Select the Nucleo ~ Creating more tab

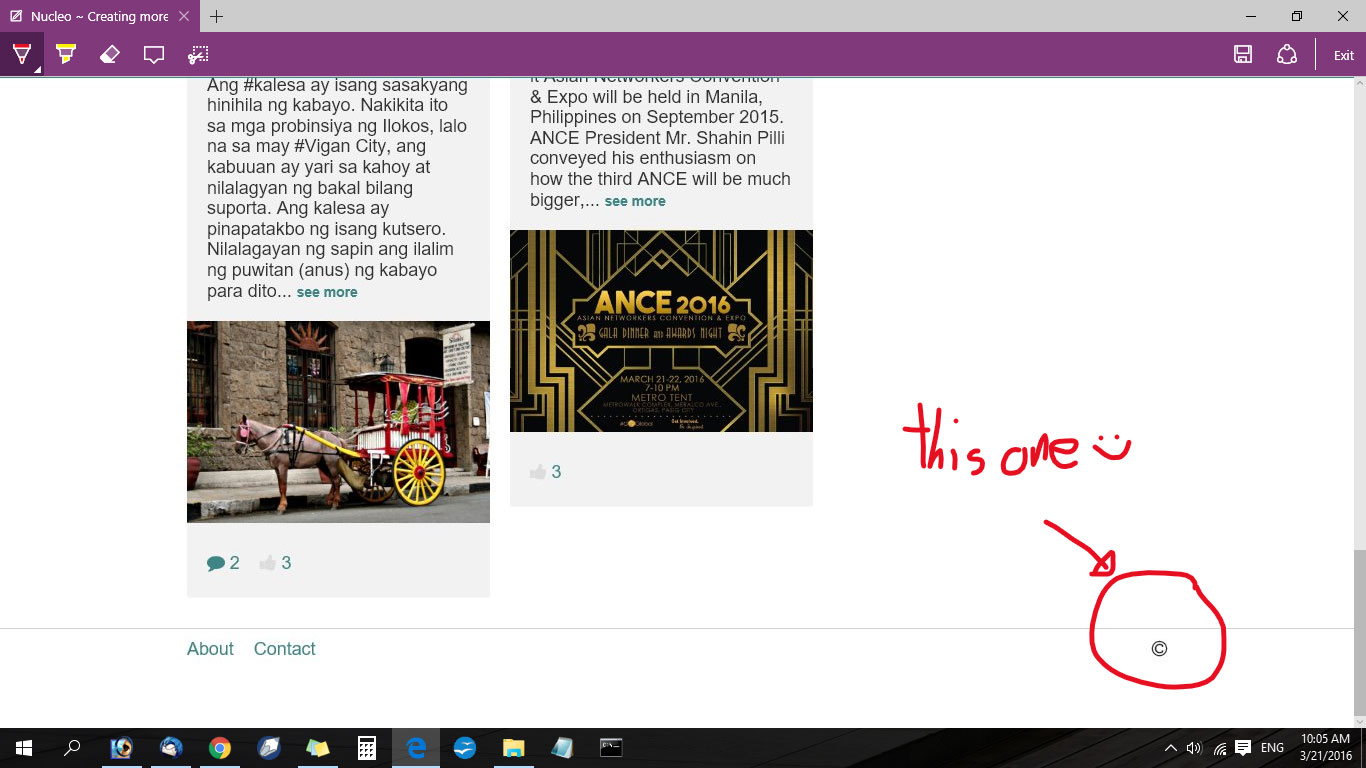(x=99, y=16)
